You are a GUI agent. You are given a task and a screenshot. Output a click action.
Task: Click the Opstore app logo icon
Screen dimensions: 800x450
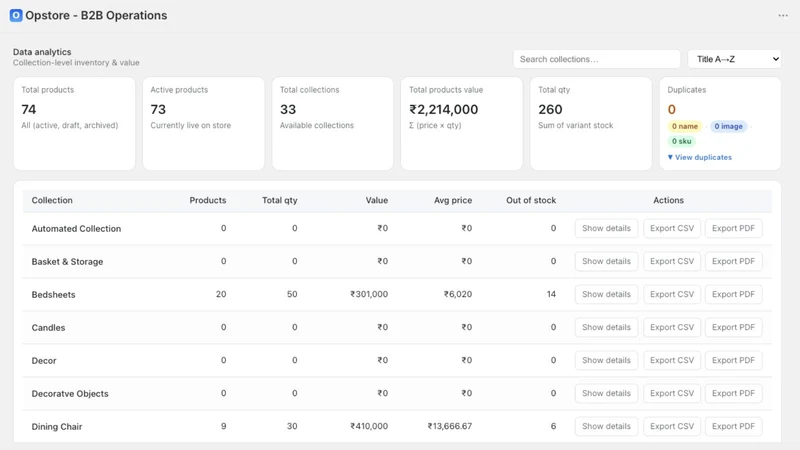(x=16, y=15)
